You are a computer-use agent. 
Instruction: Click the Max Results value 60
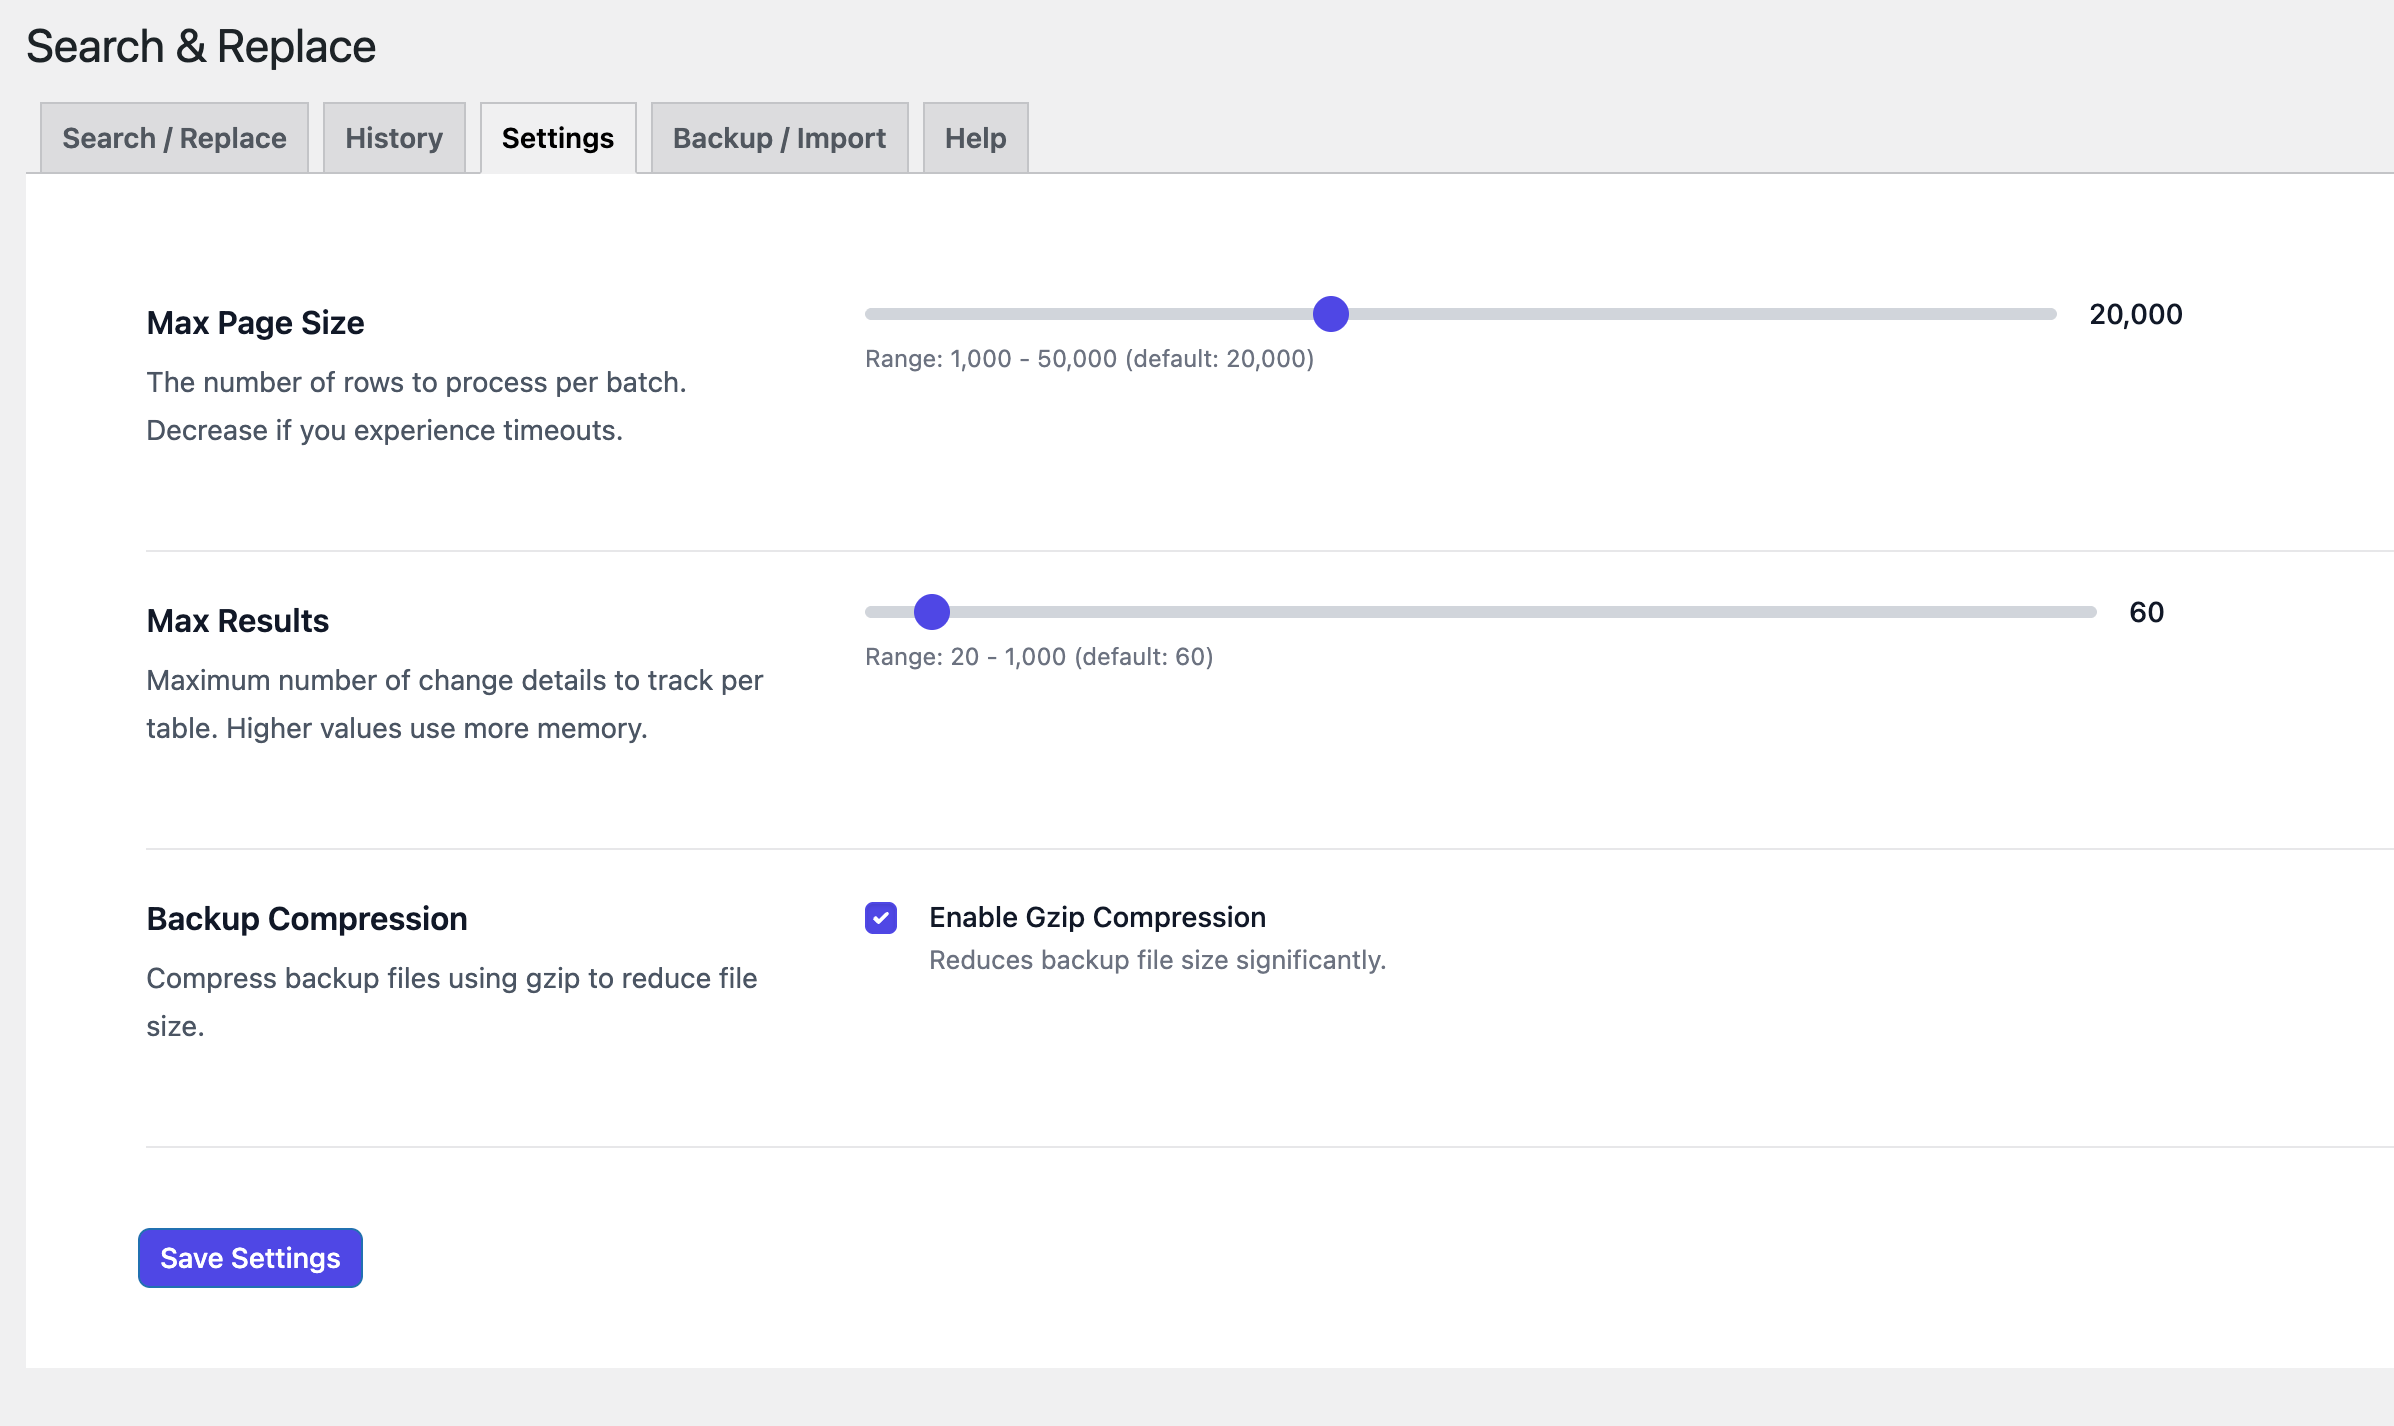pos(2146,612)
